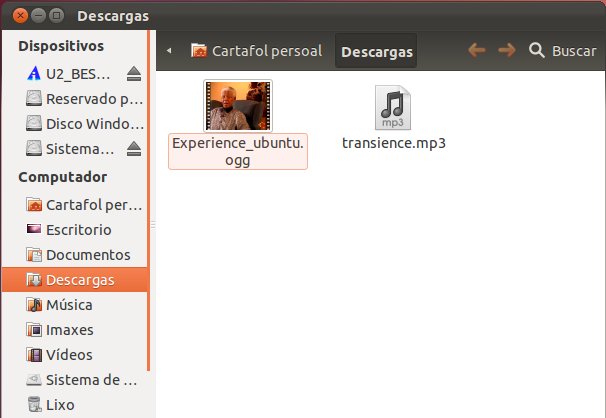The width and height of the screenshot is (606, 418).
Task: Click the Reservado p... drive icon
Action: coord(34,99)
